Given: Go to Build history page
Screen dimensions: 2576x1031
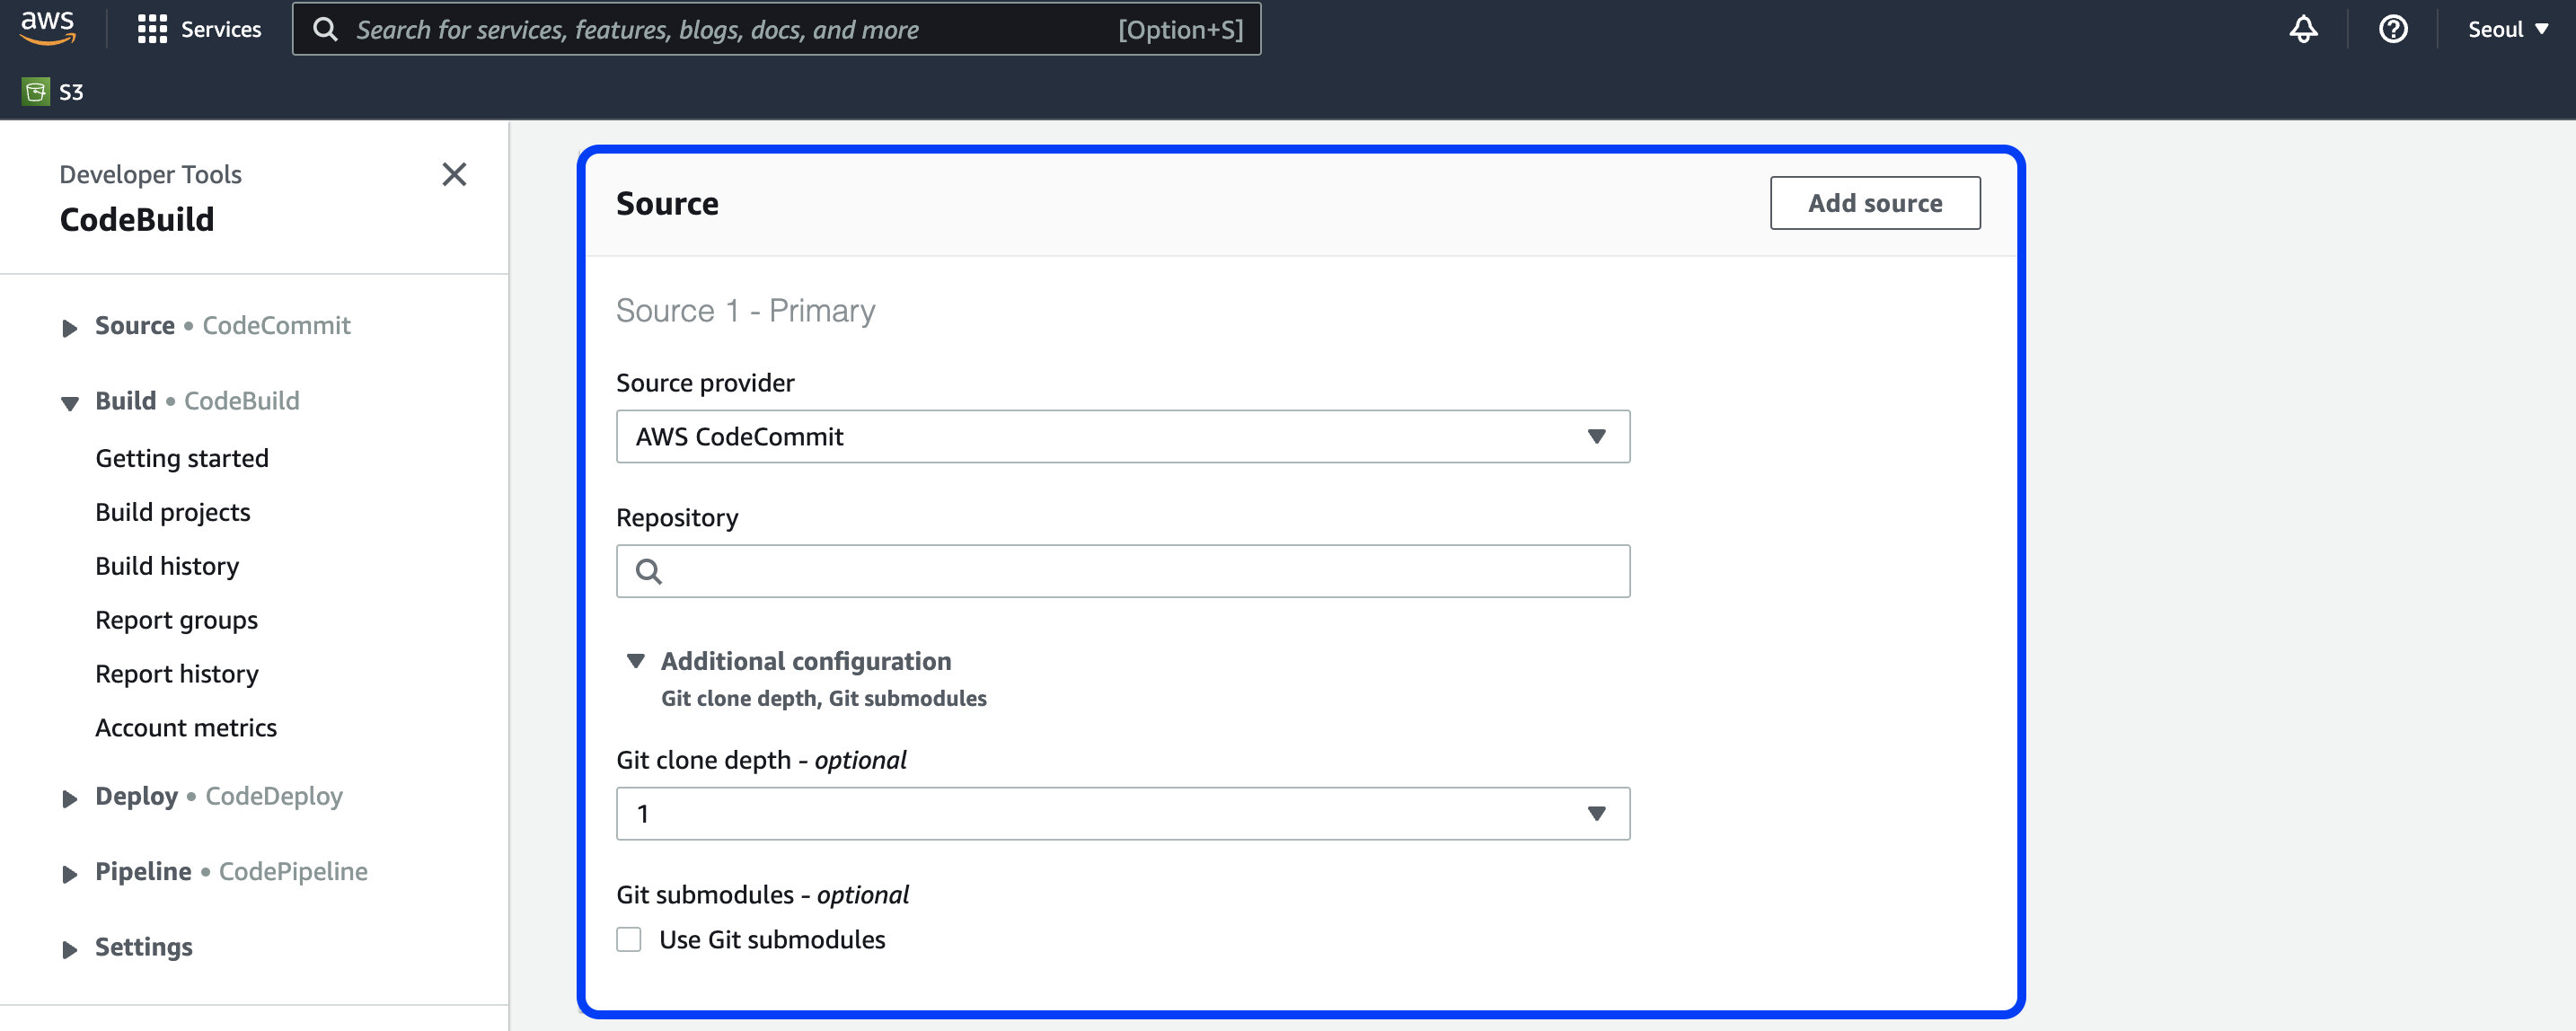Looking at the screenshot, I should (x=167, y=566).
